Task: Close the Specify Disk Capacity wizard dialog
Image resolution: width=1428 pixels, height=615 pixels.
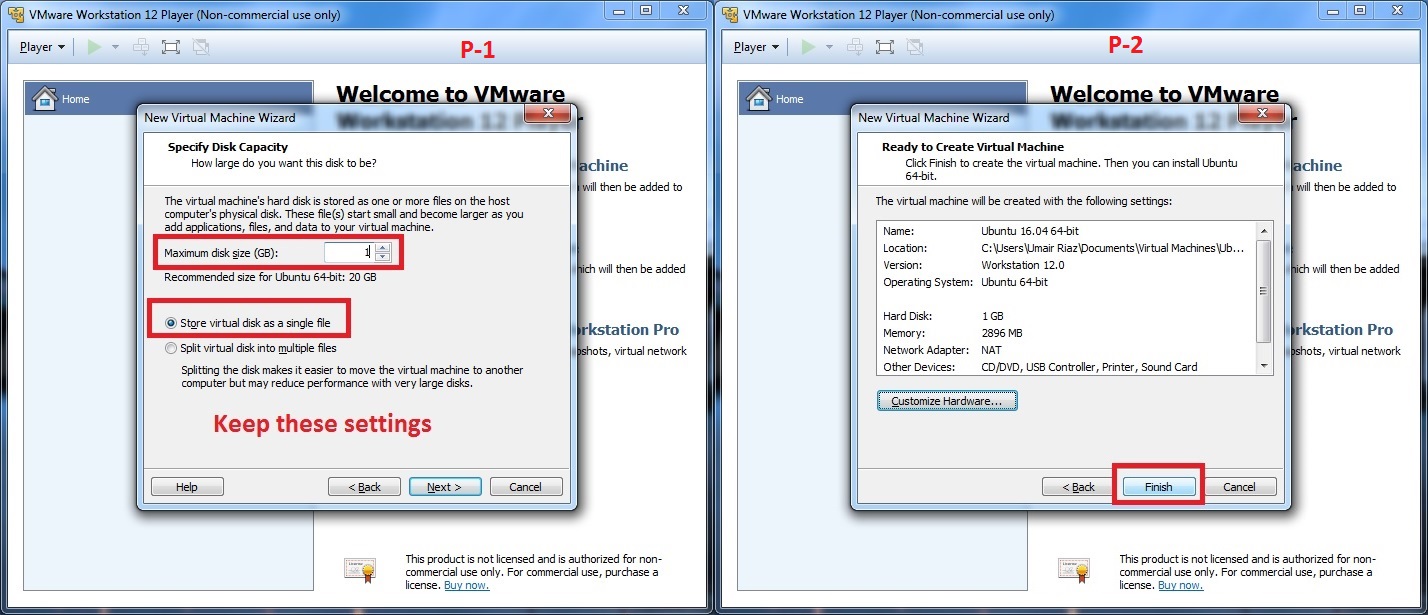Action: 549,115
